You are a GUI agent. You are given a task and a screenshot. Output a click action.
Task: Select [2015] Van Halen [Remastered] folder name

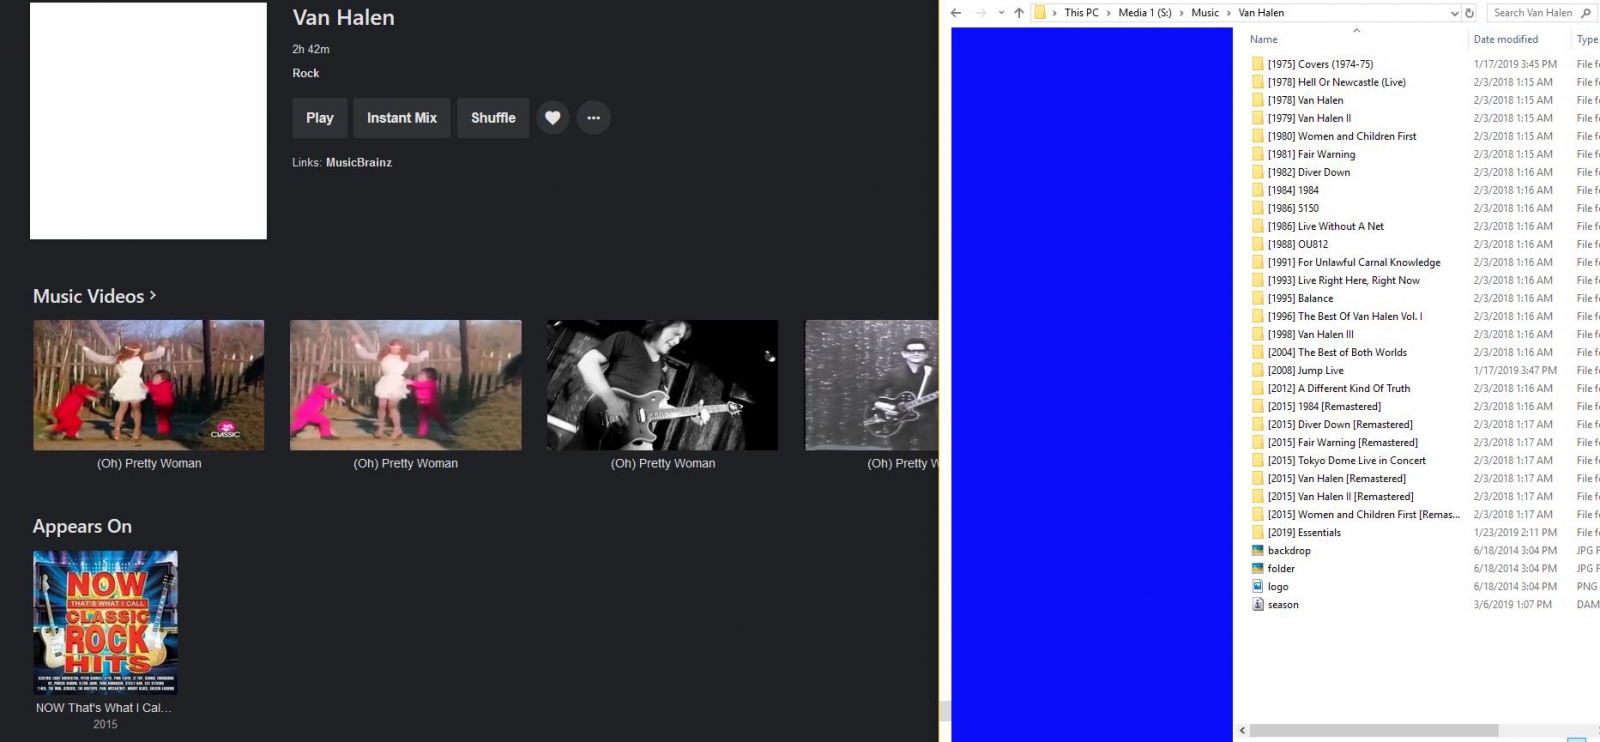pyautogui.click(x=1336, y=478)
